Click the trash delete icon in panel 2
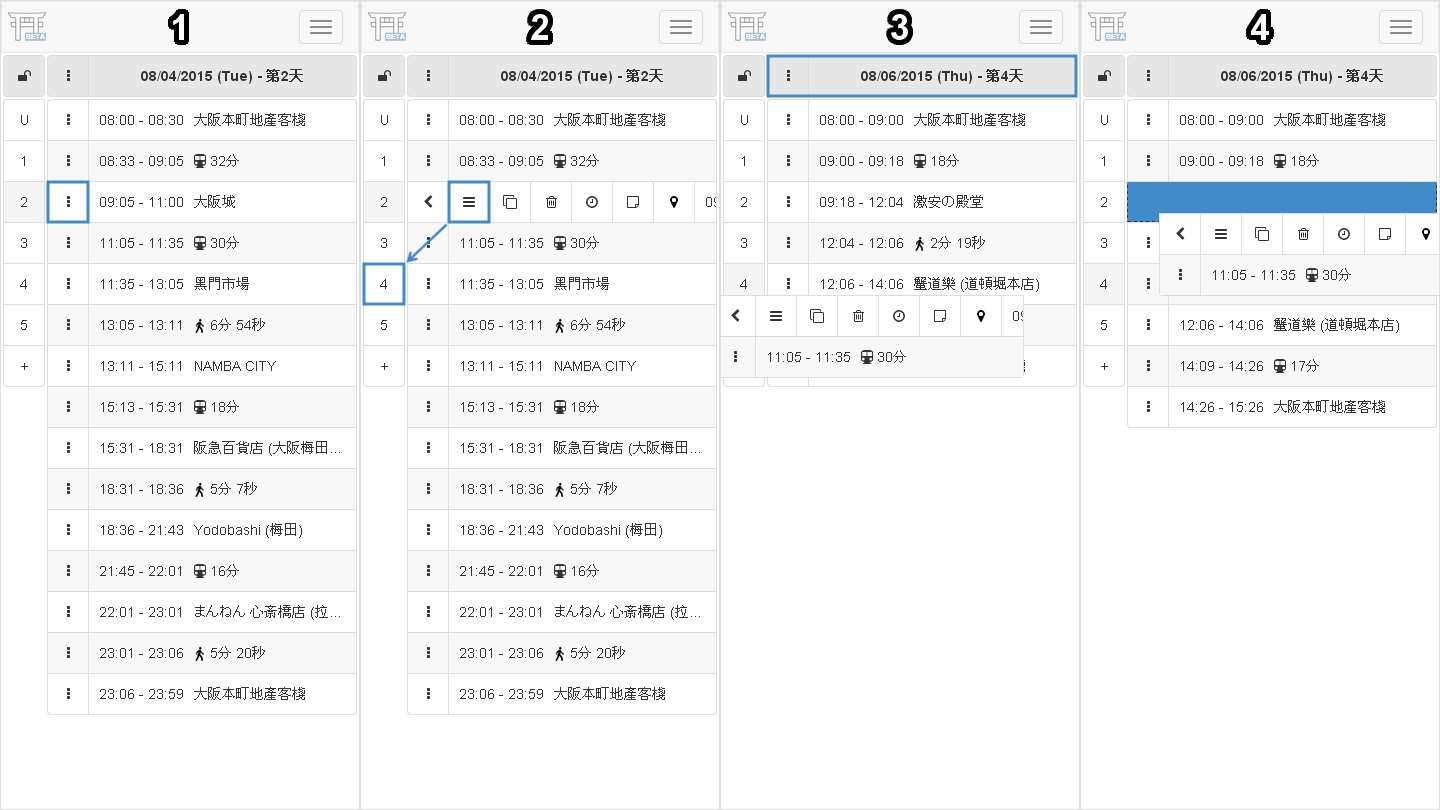Viewport: 1440px width, 810px height. pos(551,202)
